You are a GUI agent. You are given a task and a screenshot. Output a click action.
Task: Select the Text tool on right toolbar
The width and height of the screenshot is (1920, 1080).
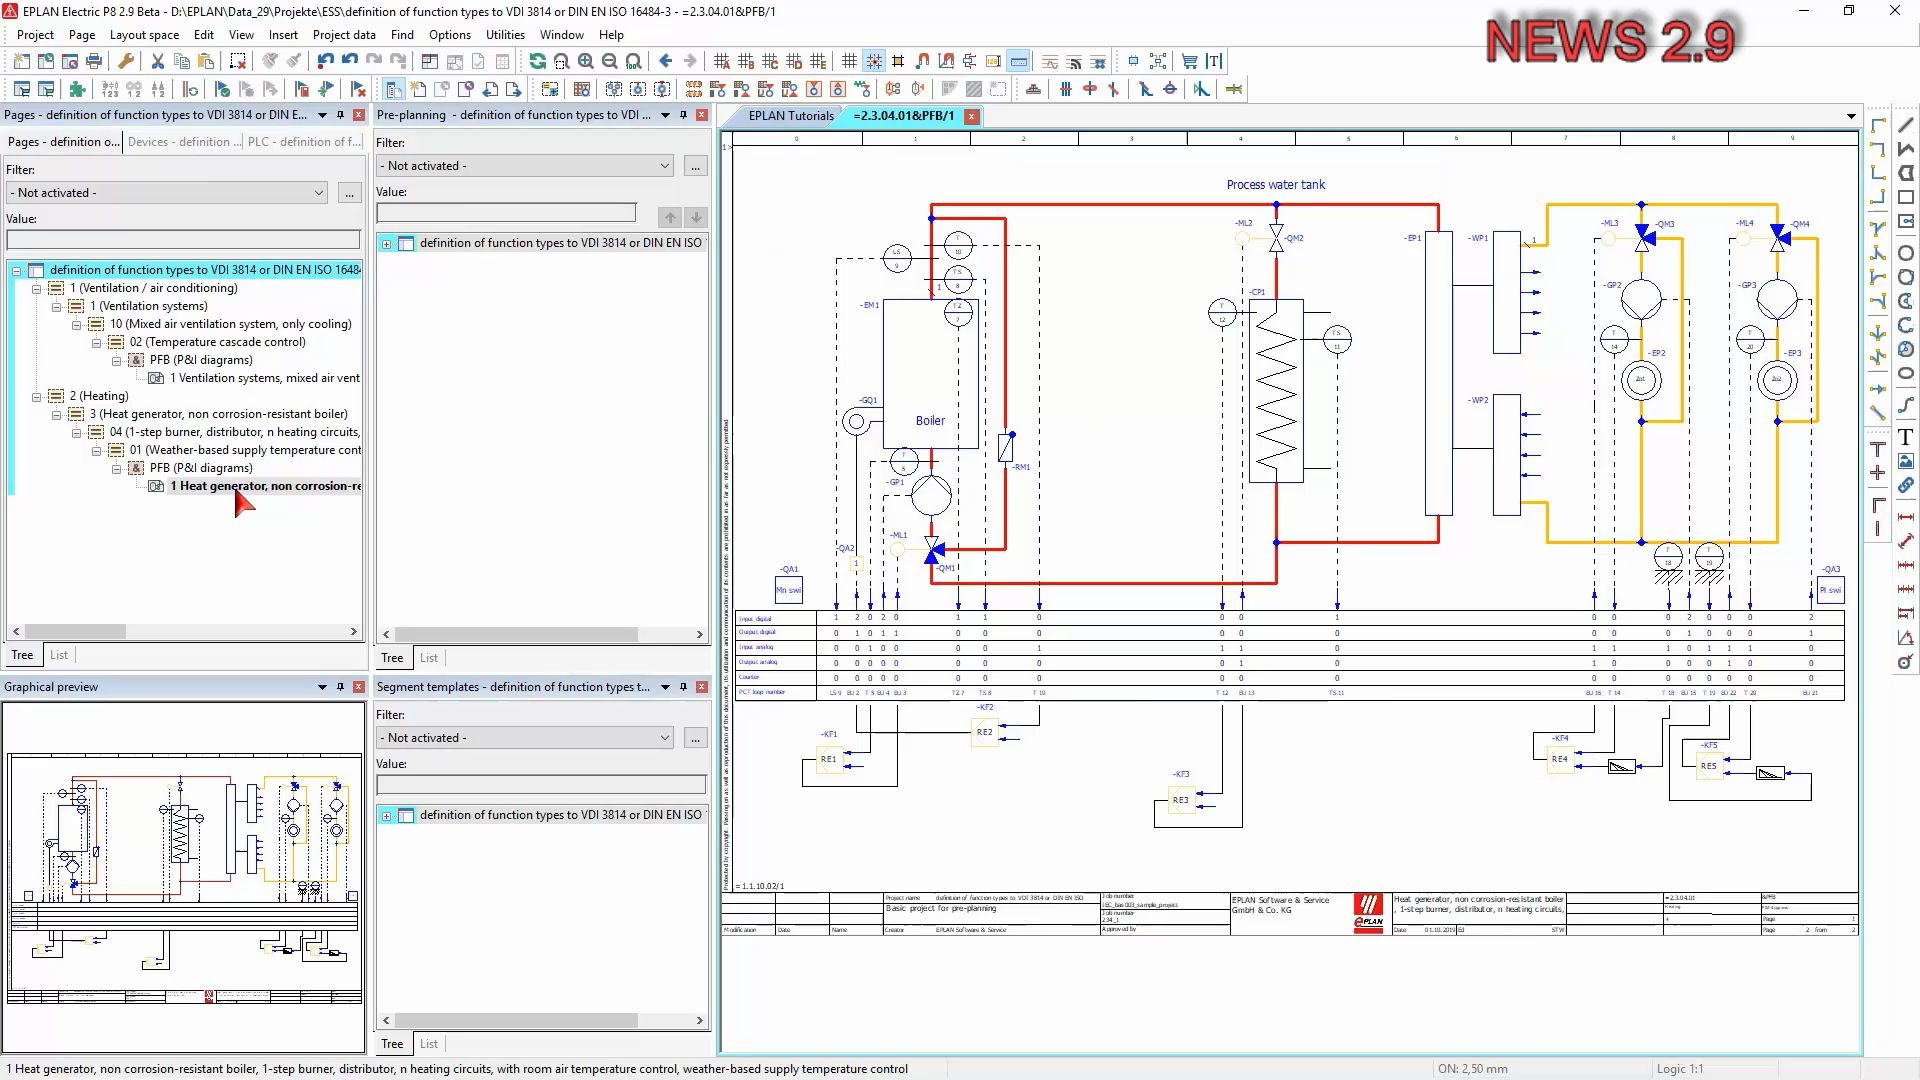click(x=1906, y=438)
